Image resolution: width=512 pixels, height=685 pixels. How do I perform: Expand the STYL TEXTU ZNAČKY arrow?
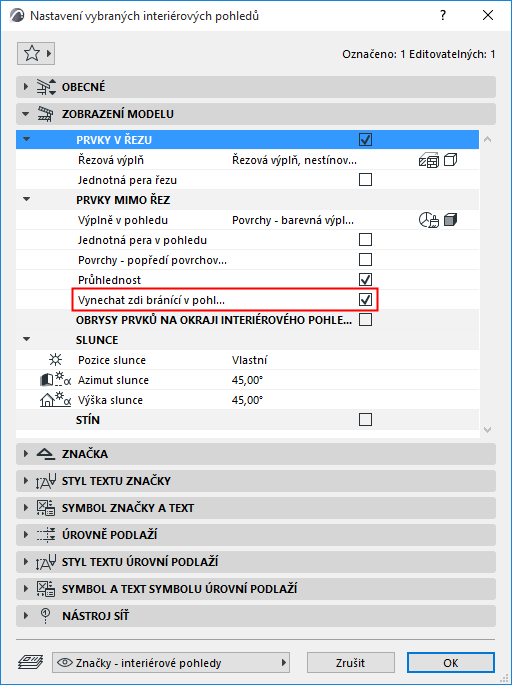point(25,481)
